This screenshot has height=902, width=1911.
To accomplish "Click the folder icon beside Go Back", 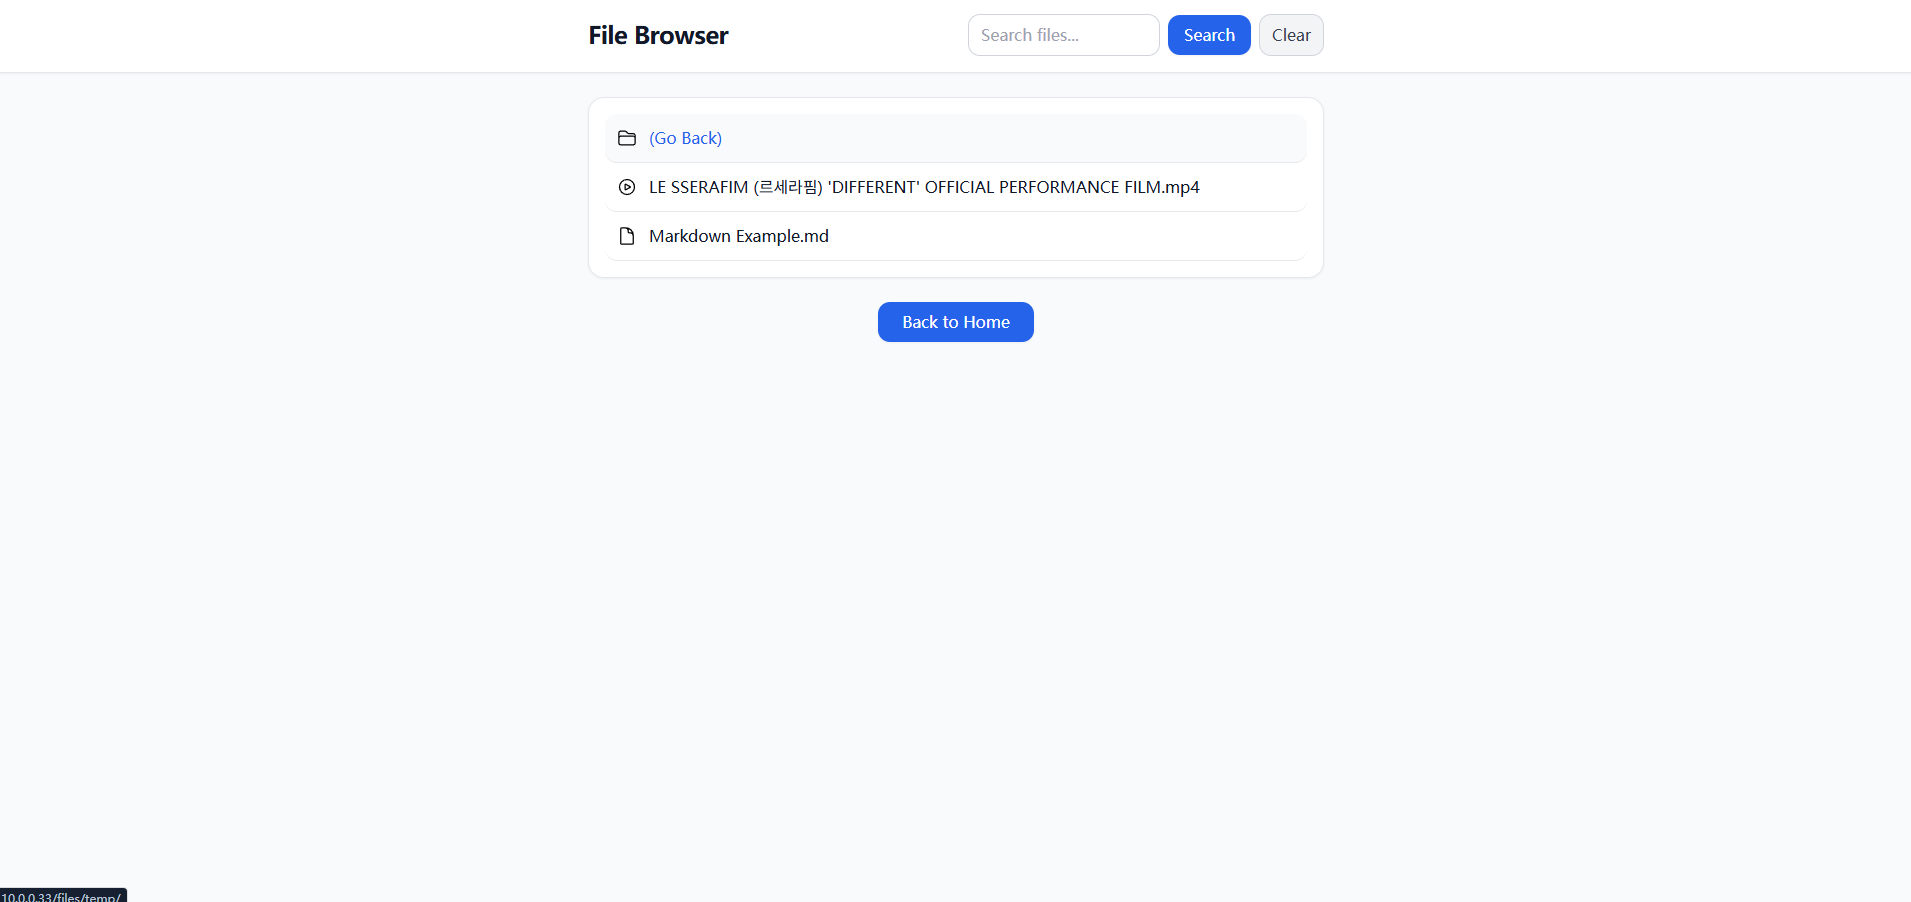I will [627, 138].
